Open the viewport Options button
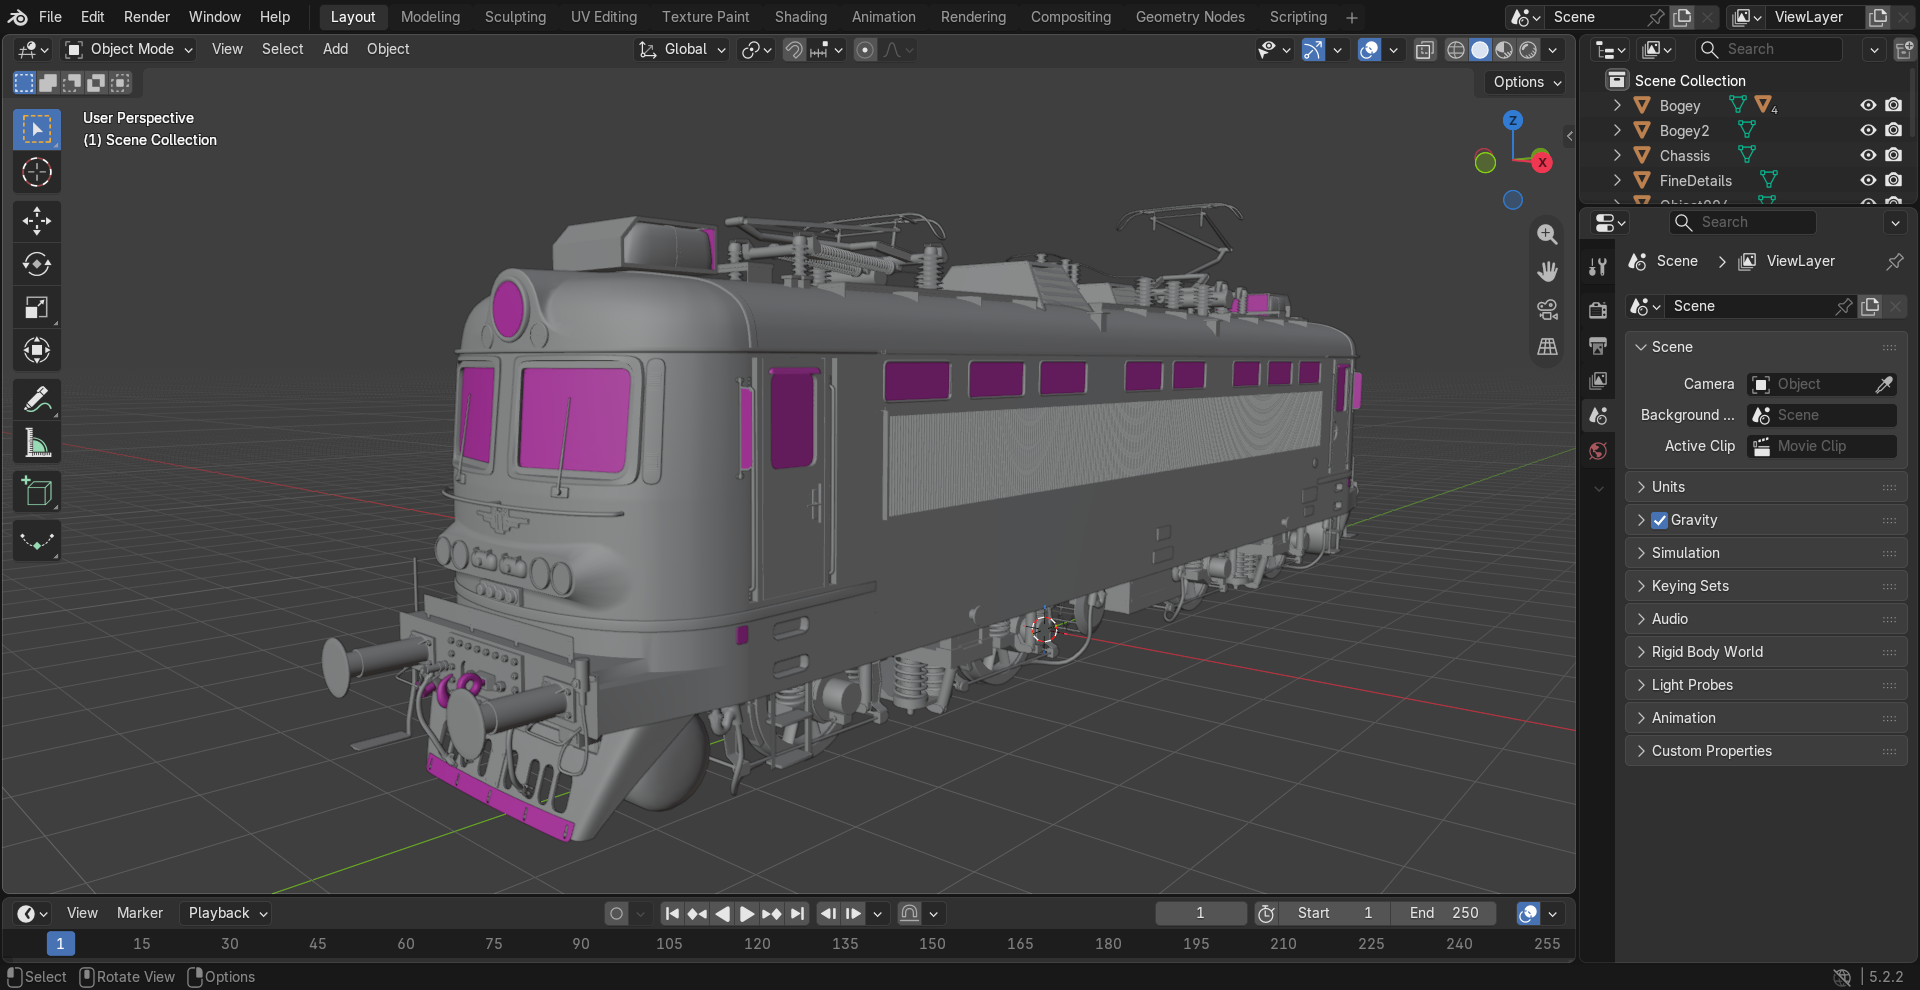Viewport: 1920px width, 990px height. (x=1526, y=82)
